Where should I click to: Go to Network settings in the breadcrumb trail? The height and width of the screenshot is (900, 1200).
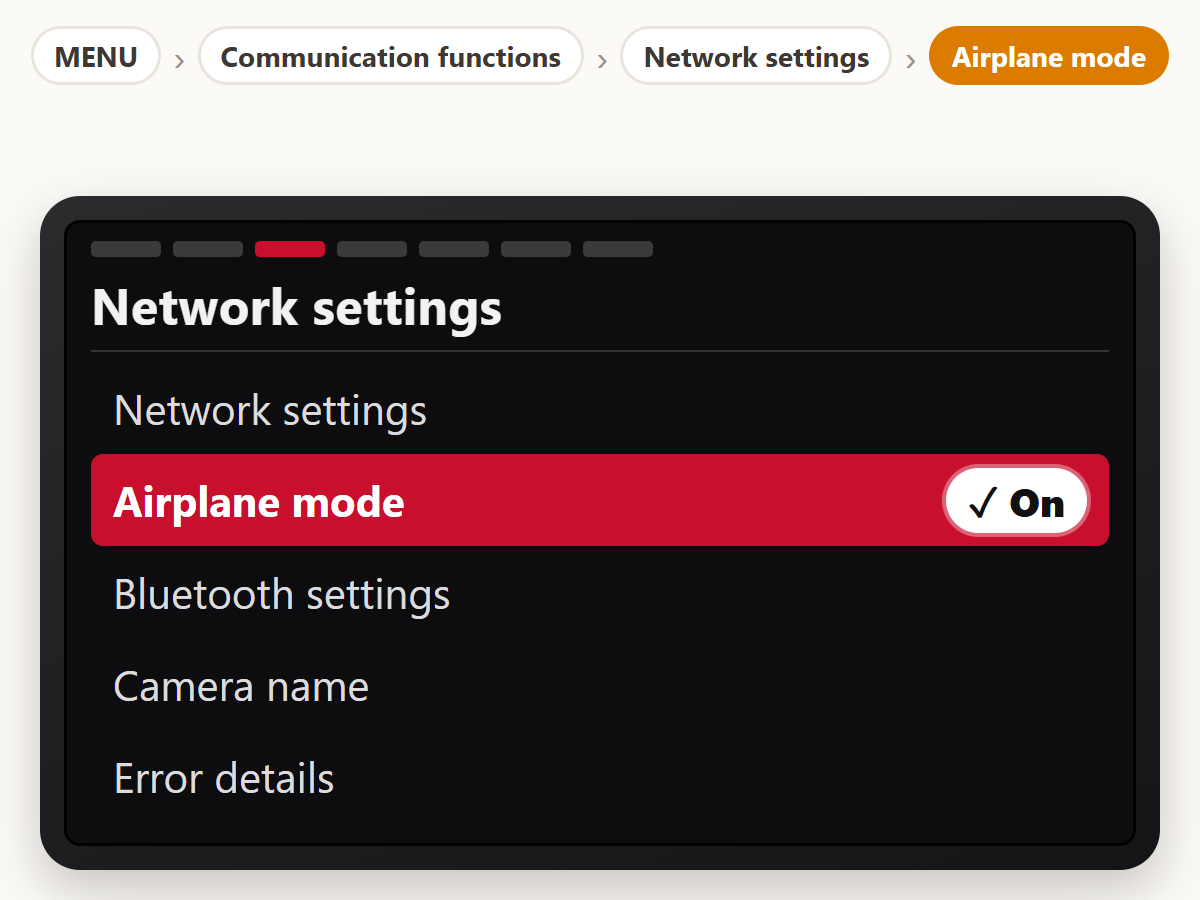pos(756,56)
